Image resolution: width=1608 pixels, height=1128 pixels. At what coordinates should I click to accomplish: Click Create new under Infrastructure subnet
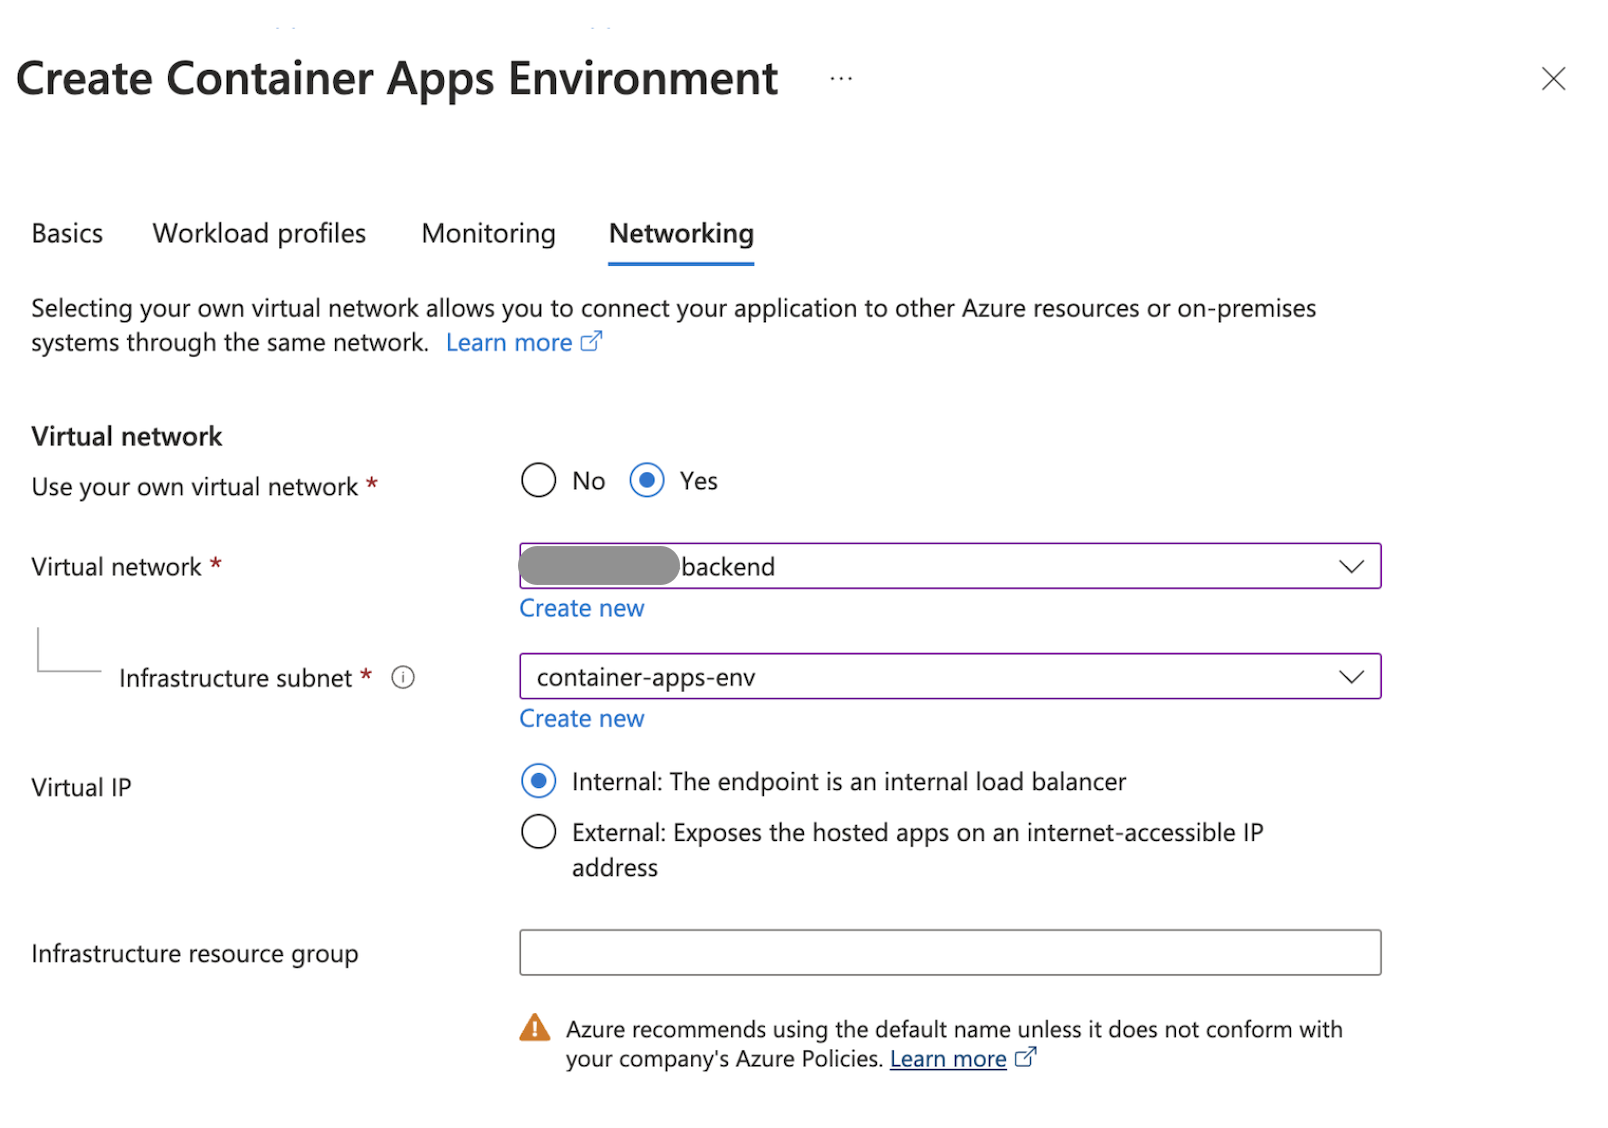click(581, 719)
